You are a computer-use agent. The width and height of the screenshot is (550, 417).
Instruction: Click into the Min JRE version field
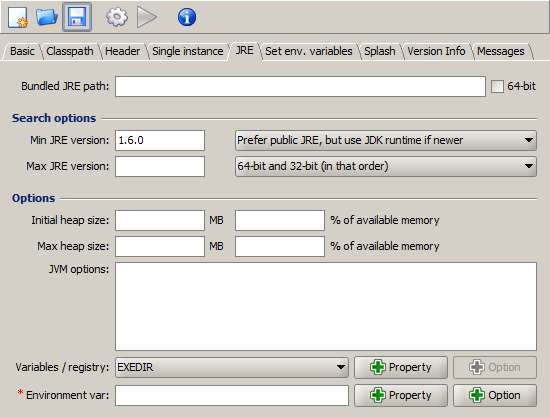click(x=160, y=140)
